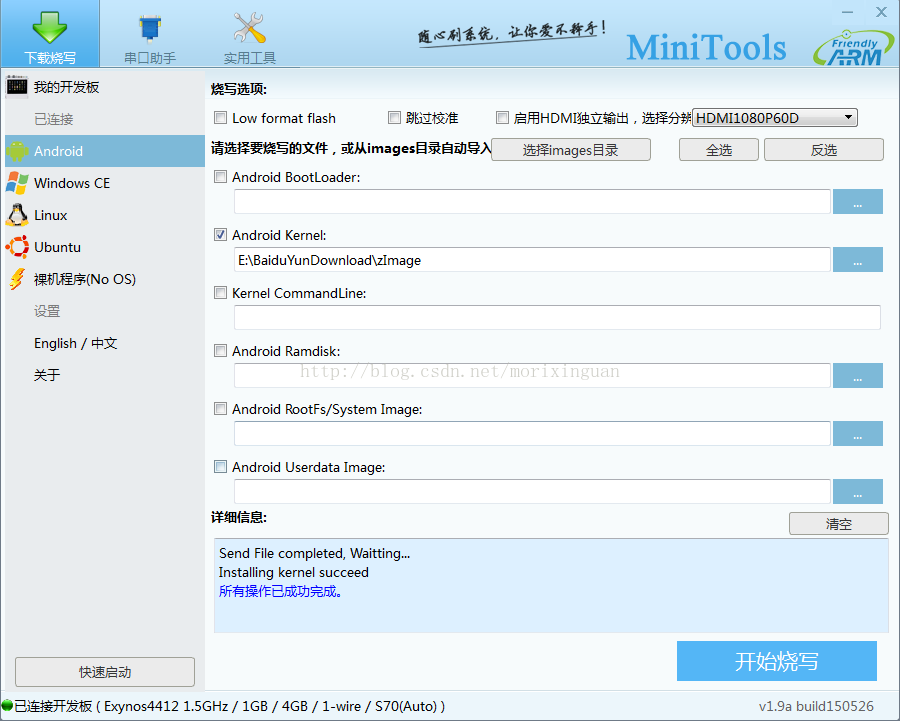Click the 清空 clear log button

[x=838, y=524]
